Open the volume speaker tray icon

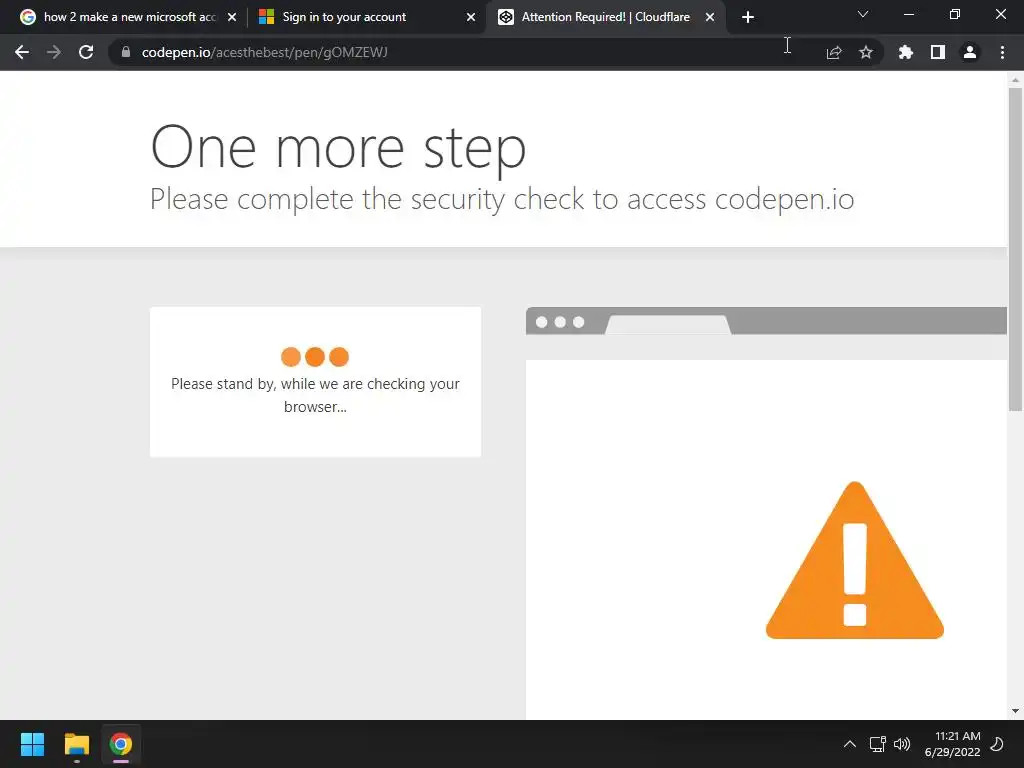point(902,744)
